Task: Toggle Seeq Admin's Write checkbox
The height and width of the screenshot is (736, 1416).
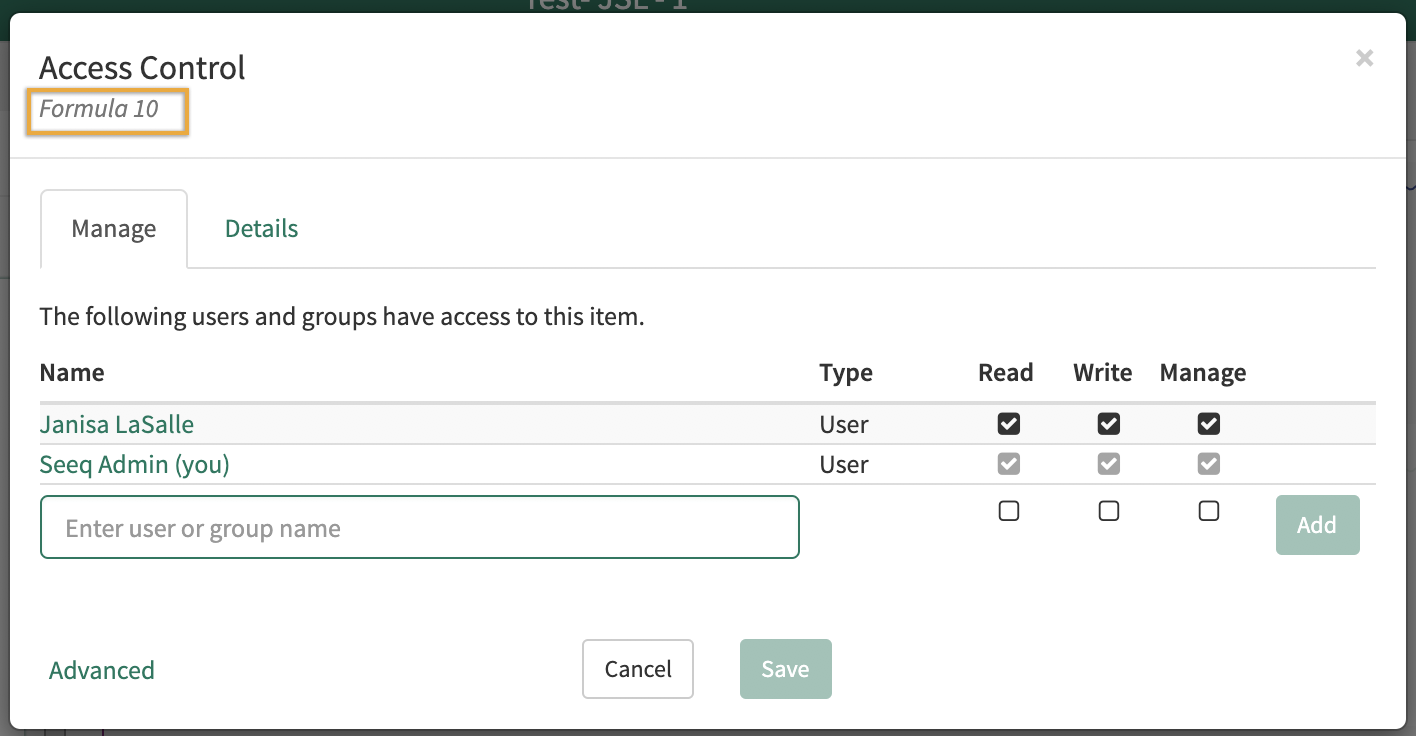Action: click(1109, 465)
